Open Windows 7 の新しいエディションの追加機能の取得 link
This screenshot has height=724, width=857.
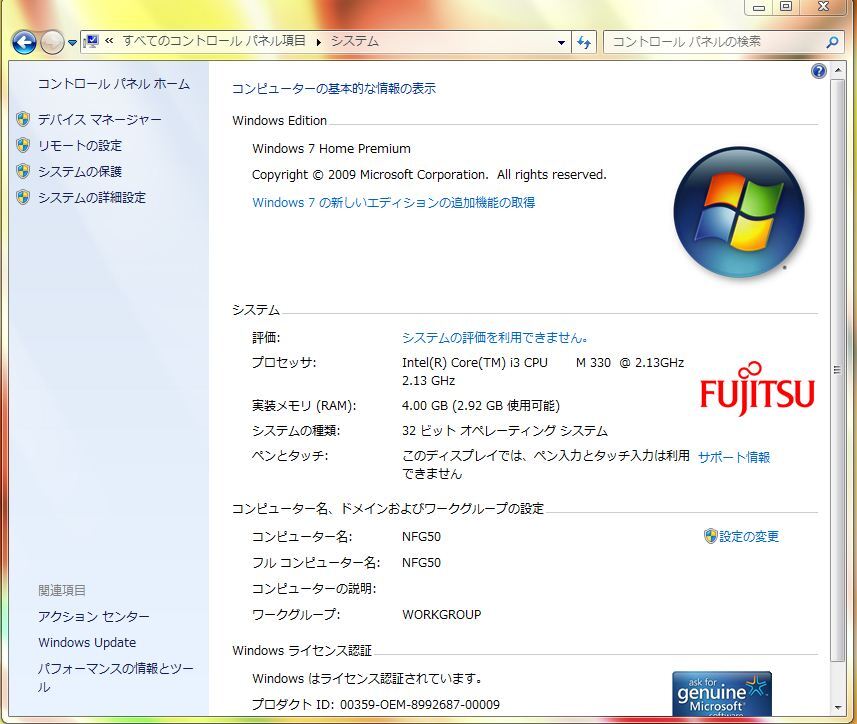pos(394,203)
